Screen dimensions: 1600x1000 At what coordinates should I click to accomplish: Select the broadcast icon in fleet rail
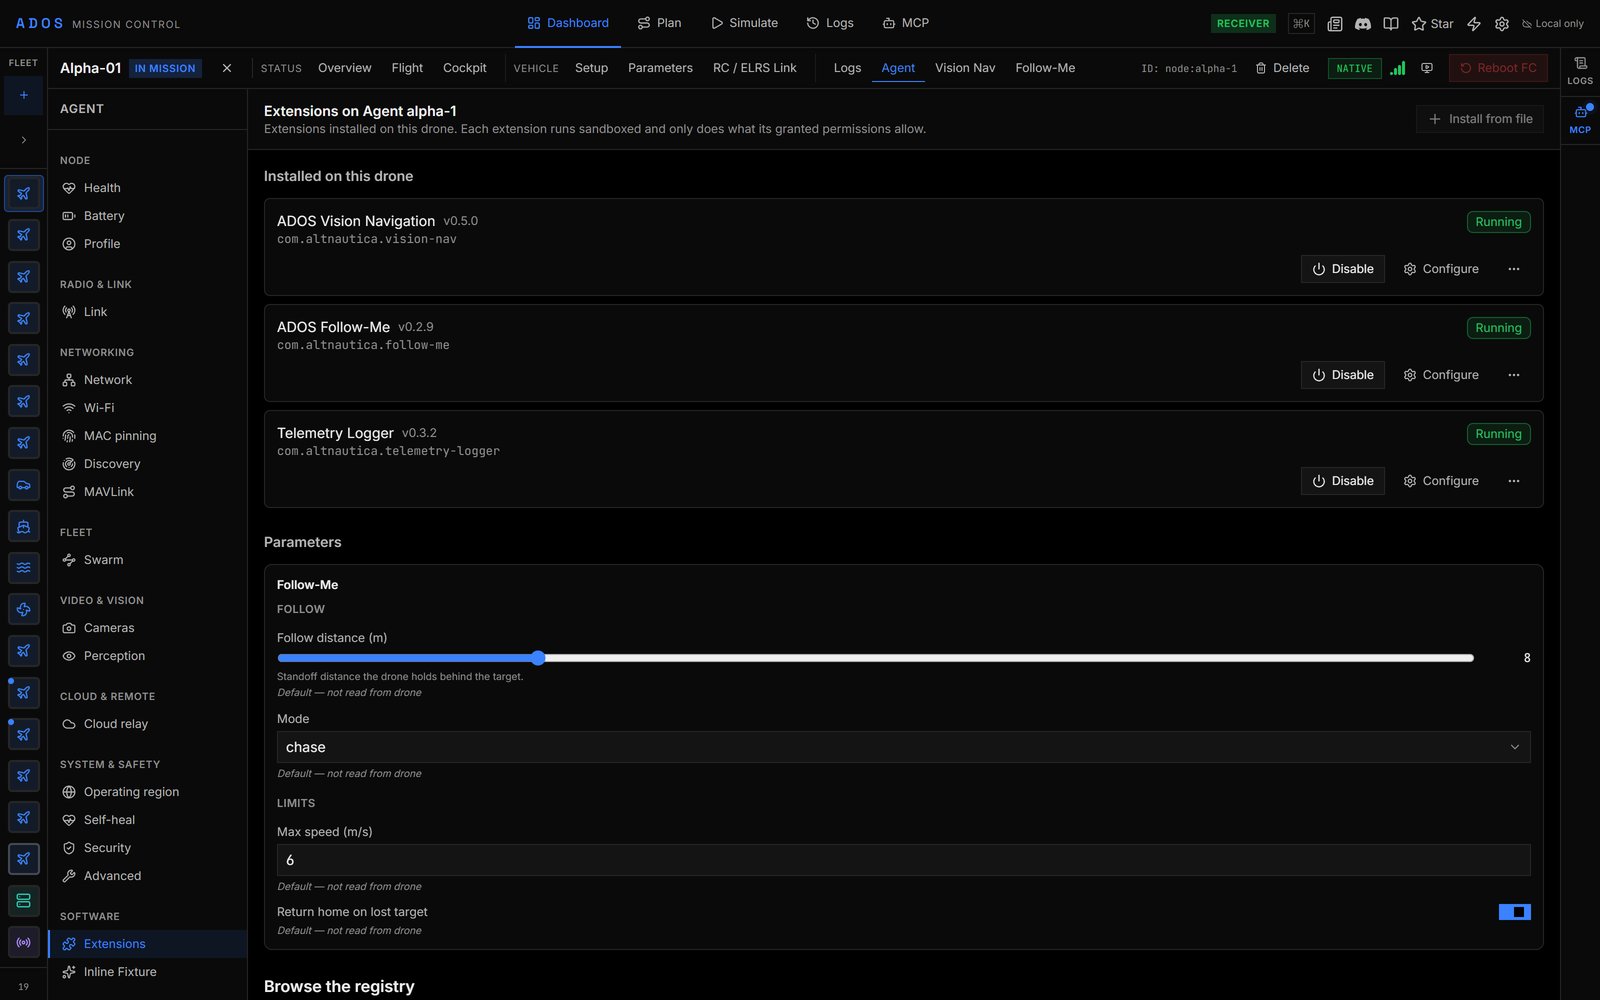(x=24, y=942)
